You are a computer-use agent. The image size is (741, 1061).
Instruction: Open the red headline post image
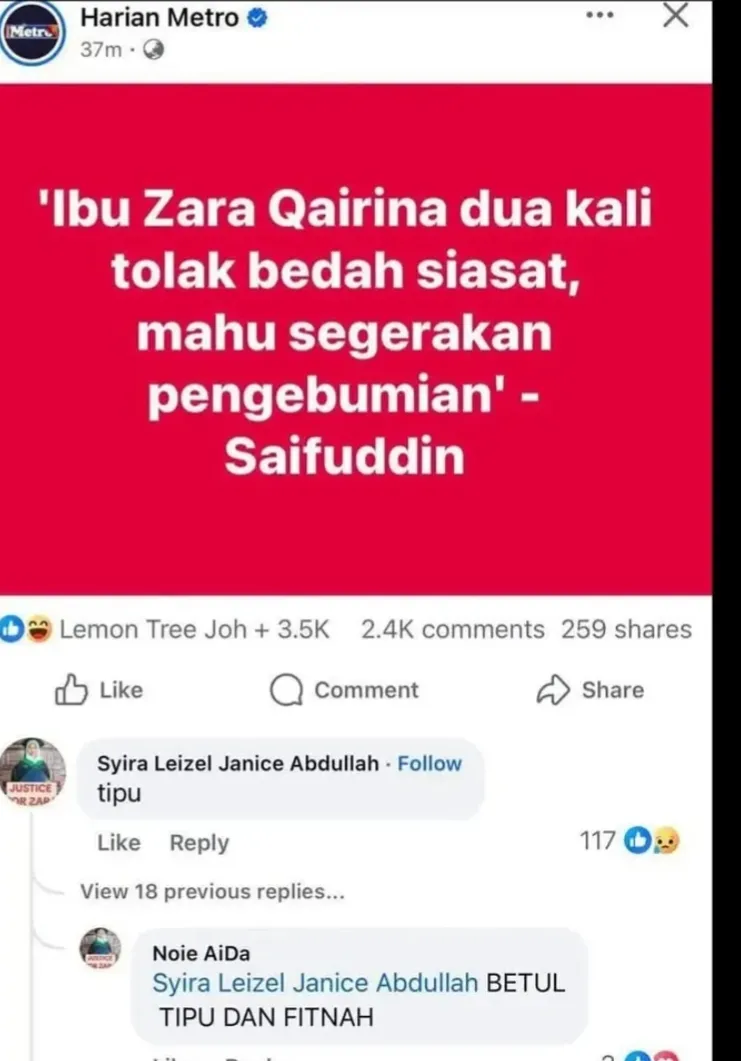356,339
